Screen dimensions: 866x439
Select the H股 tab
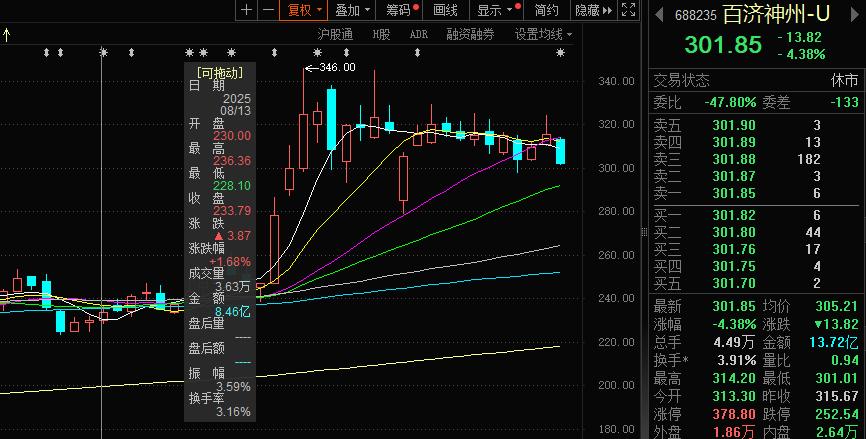[x=381, y=34]
